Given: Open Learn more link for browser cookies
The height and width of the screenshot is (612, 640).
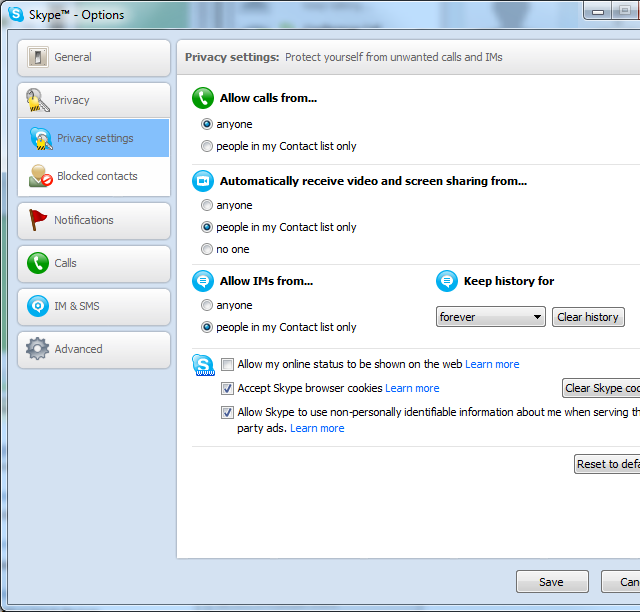Looking at the screenshot, I should click(x=412, y=388).
